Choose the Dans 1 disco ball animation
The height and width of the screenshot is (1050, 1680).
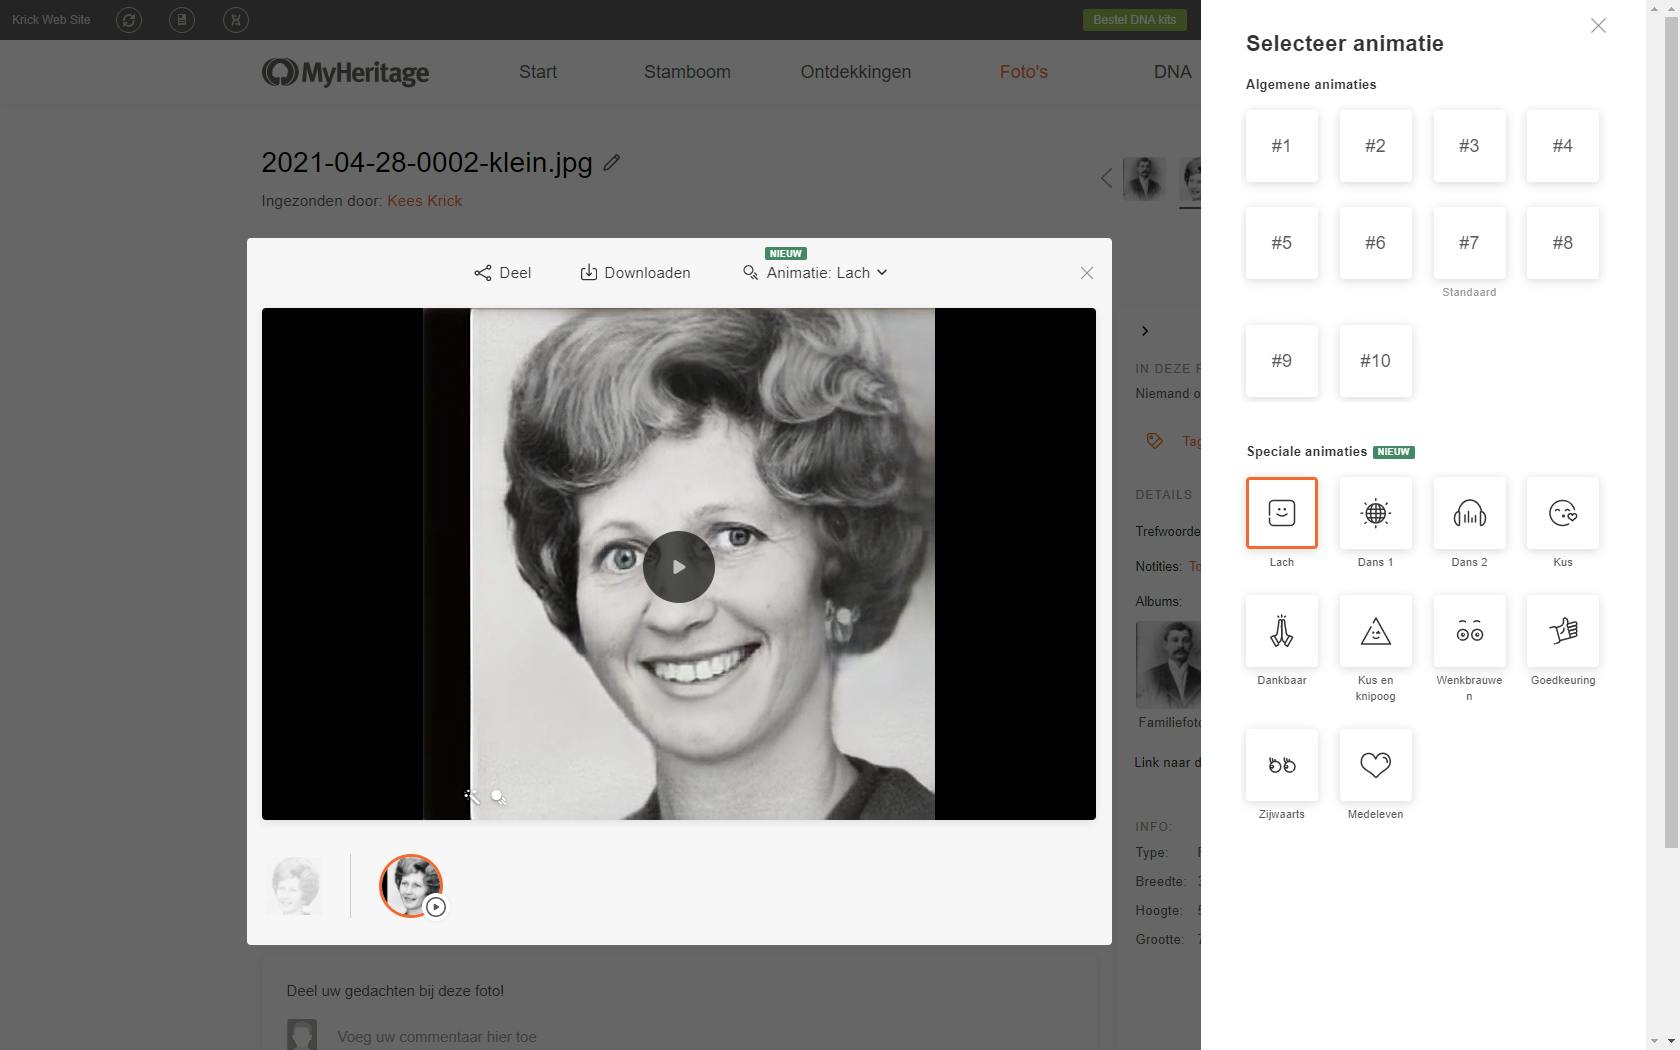click(1375, 513)
